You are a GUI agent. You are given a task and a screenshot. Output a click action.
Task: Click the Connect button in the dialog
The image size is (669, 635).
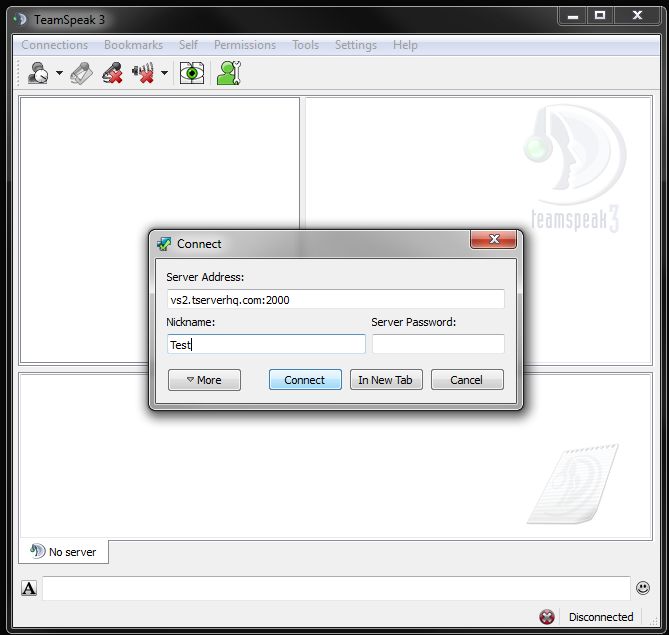point(305,380)
